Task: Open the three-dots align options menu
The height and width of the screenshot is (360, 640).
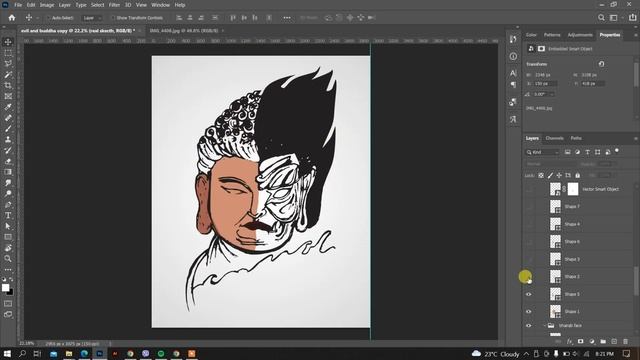Action: point(287,18)
